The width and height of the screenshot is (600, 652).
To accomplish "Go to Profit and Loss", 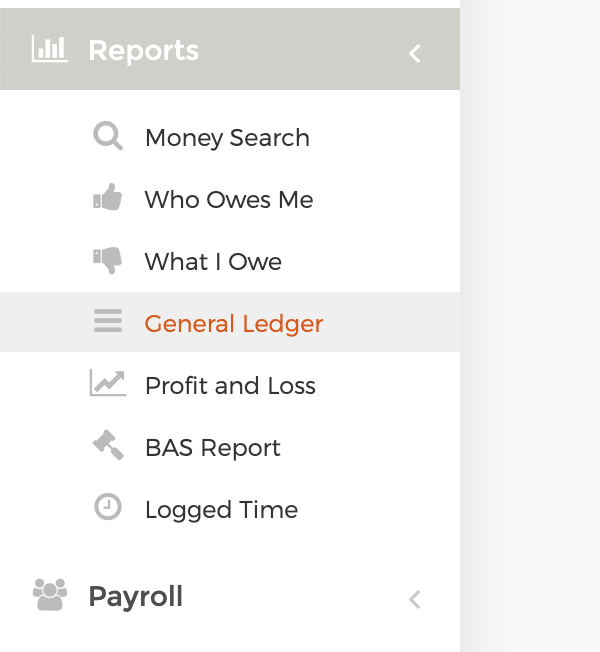I will [230, 385].
